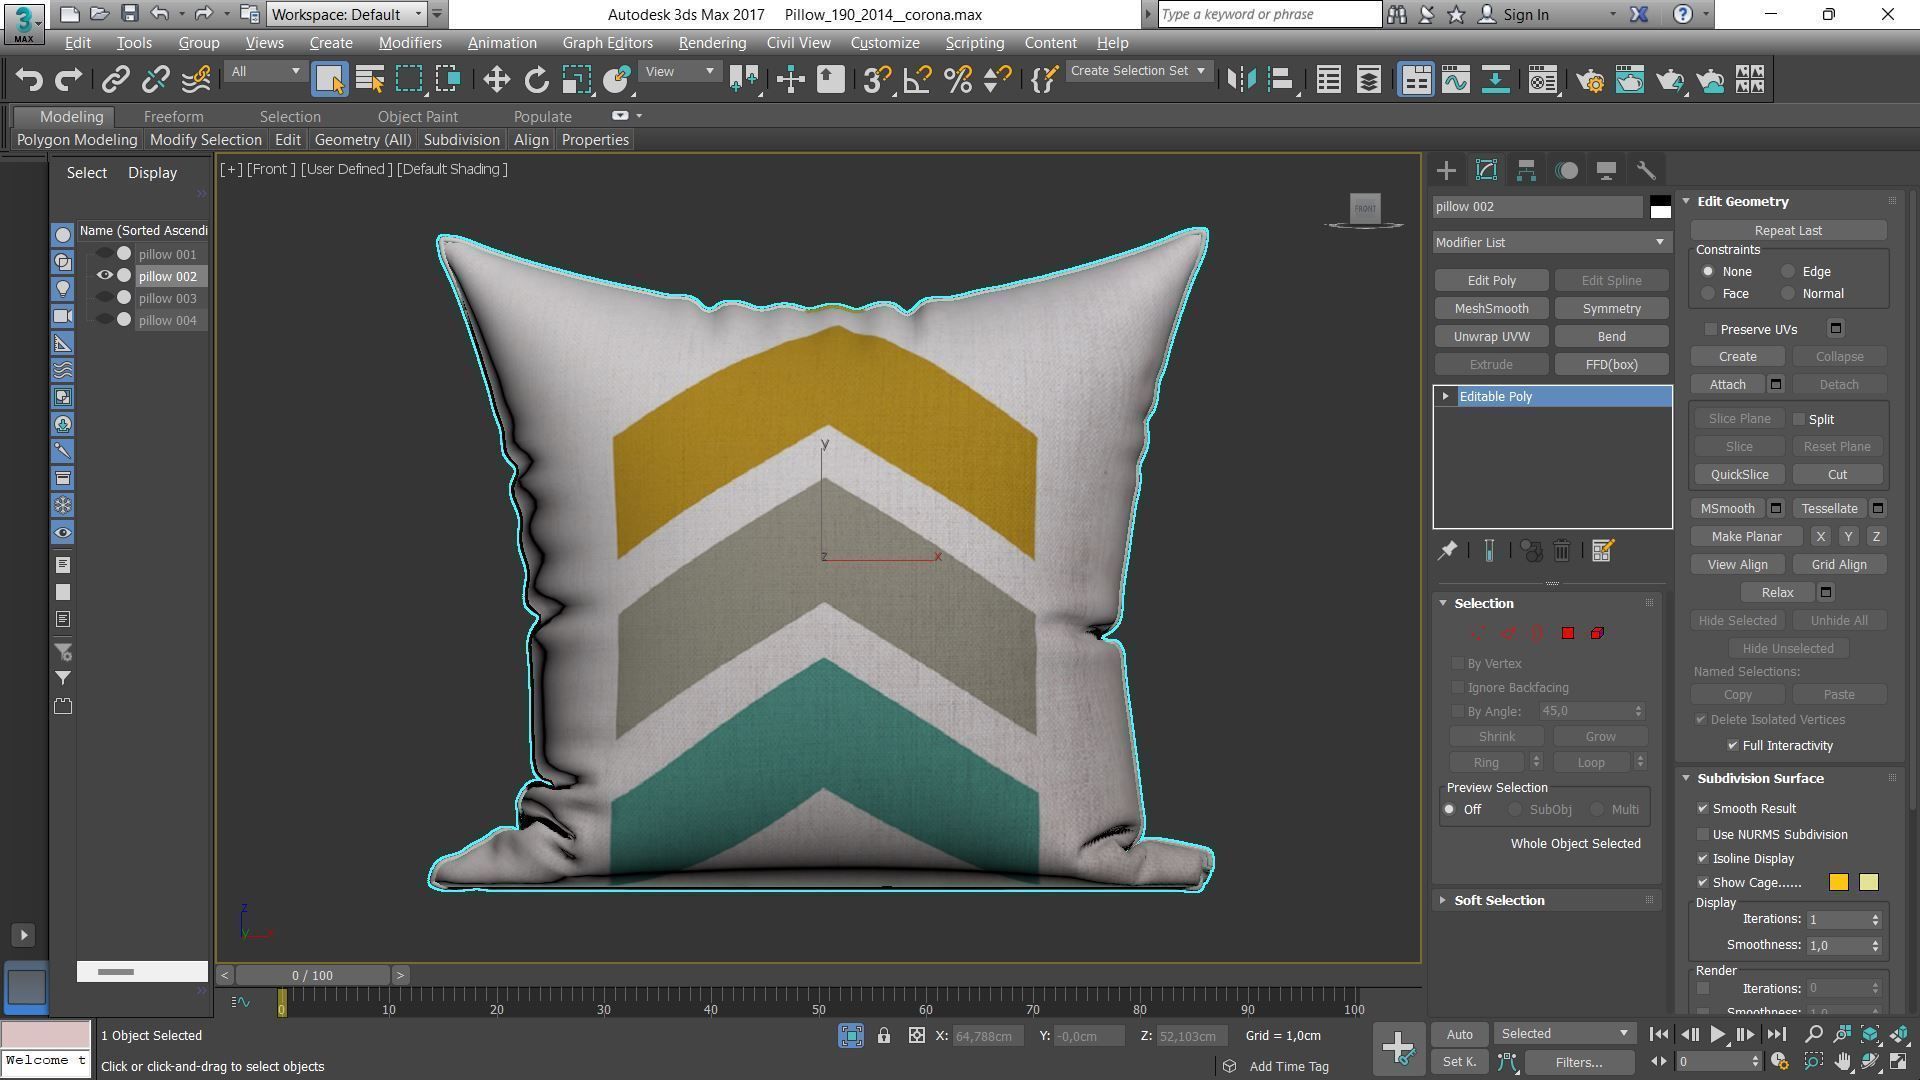This screenshot has height=1080, width=1920.
Task: Open the Material Editor icon
Action: [1542, 79]
